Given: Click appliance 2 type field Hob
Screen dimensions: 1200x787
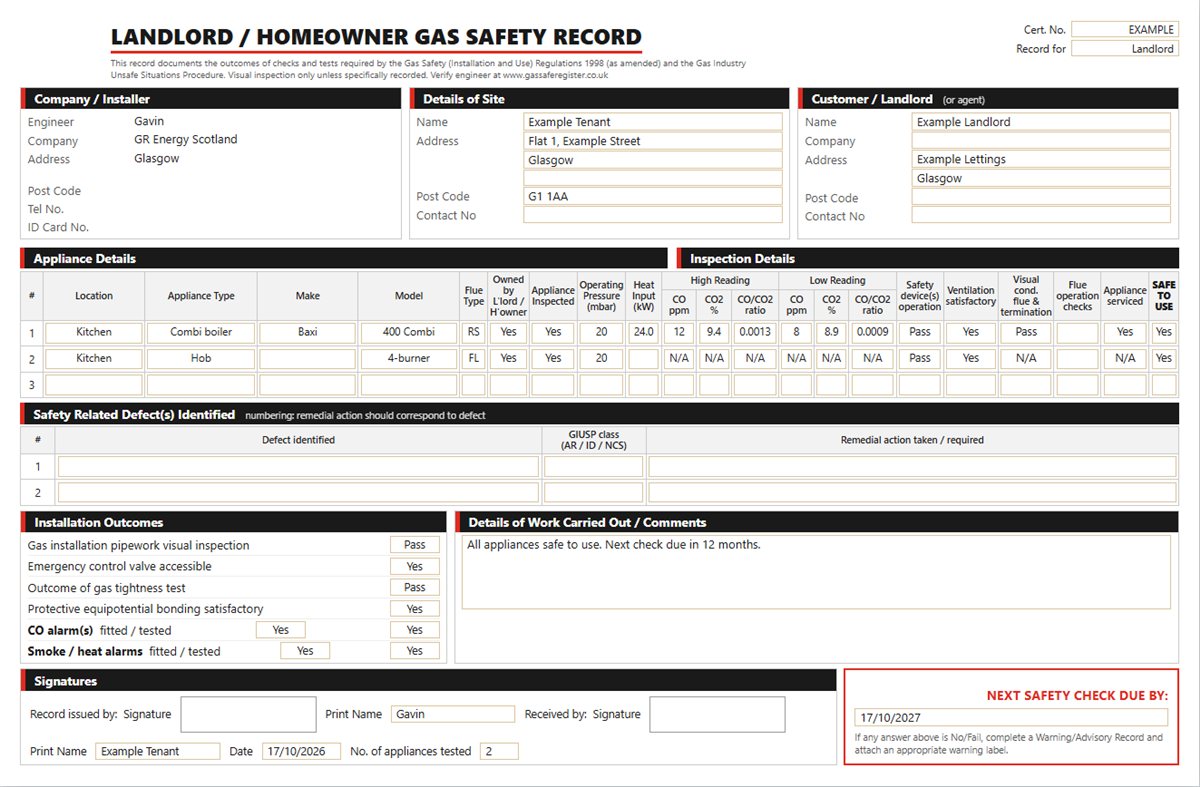Looking at the screenshot, I should [x=201, y=358].
